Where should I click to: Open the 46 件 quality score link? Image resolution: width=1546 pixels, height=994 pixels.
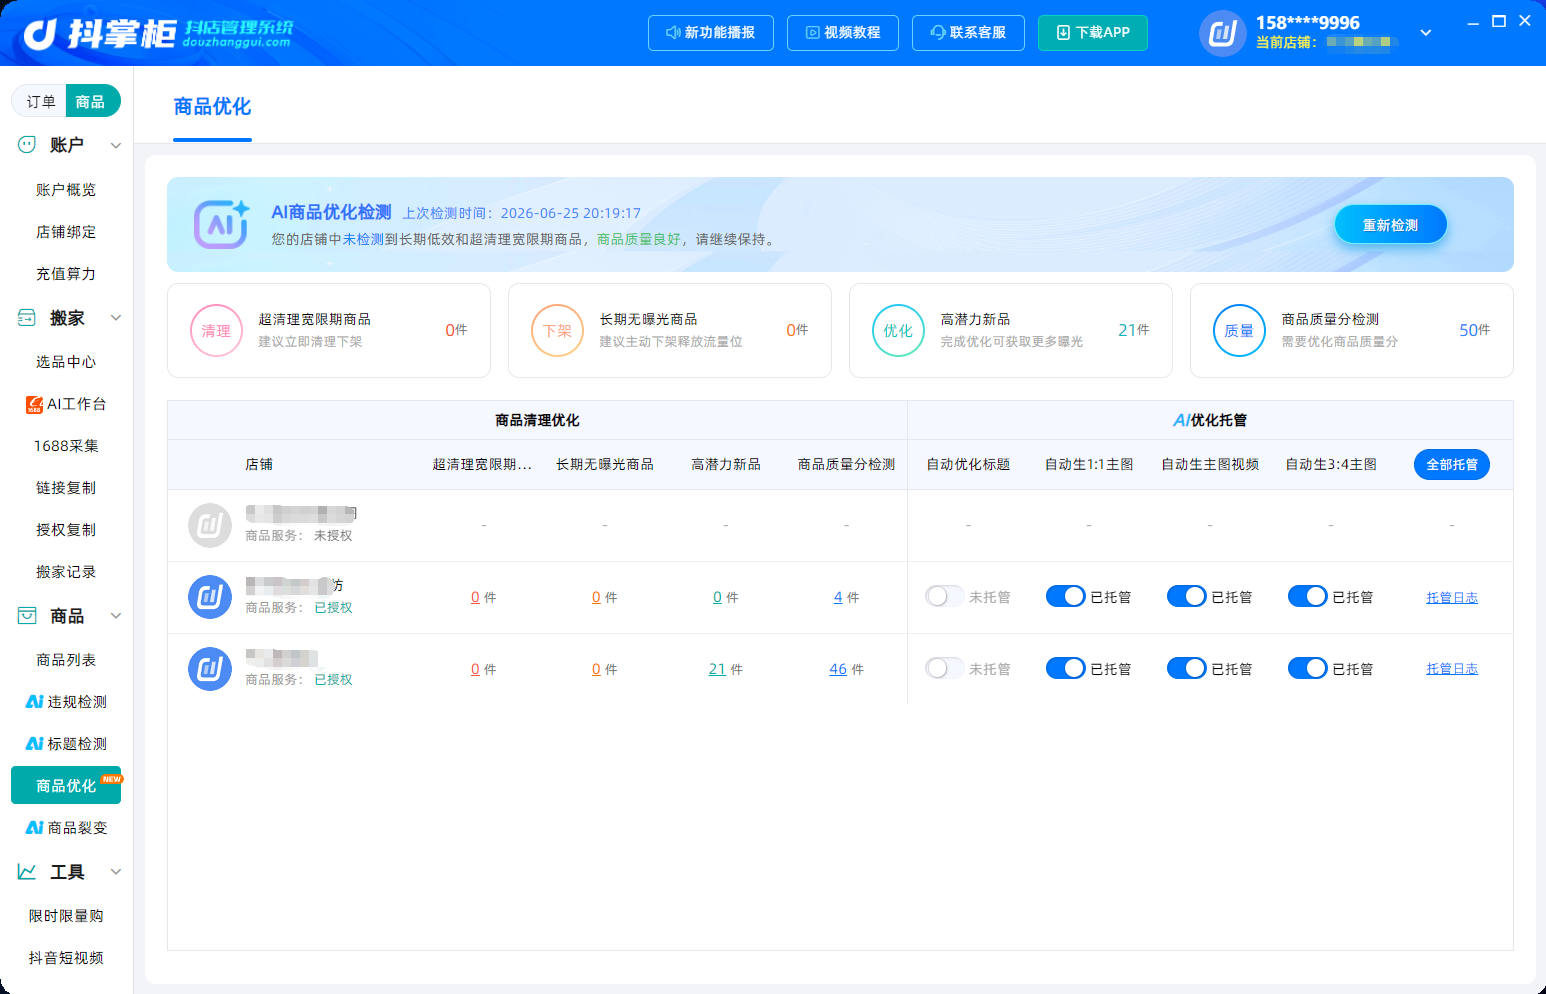tap(838, 669)
